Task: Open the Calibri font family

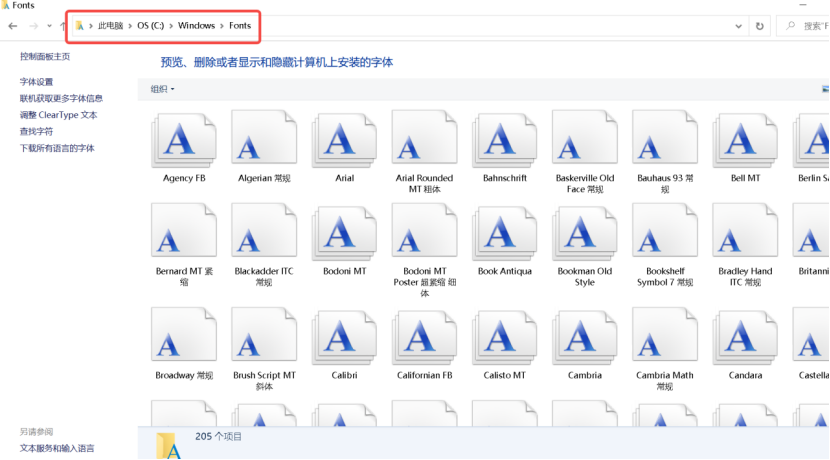Action: [x=344, y=337]
